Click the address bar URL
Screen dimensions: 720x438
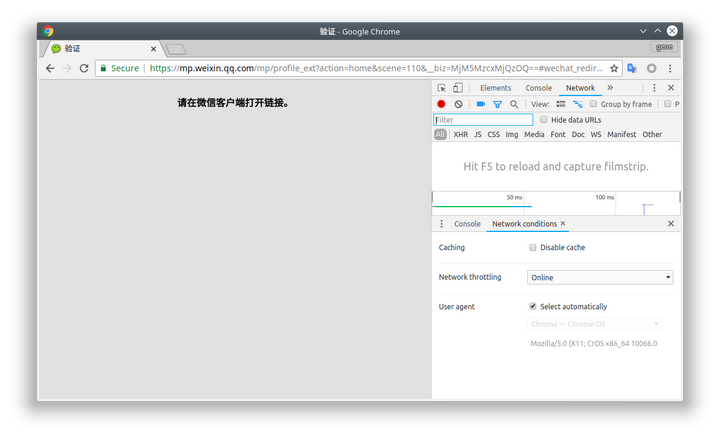(377, 68)
